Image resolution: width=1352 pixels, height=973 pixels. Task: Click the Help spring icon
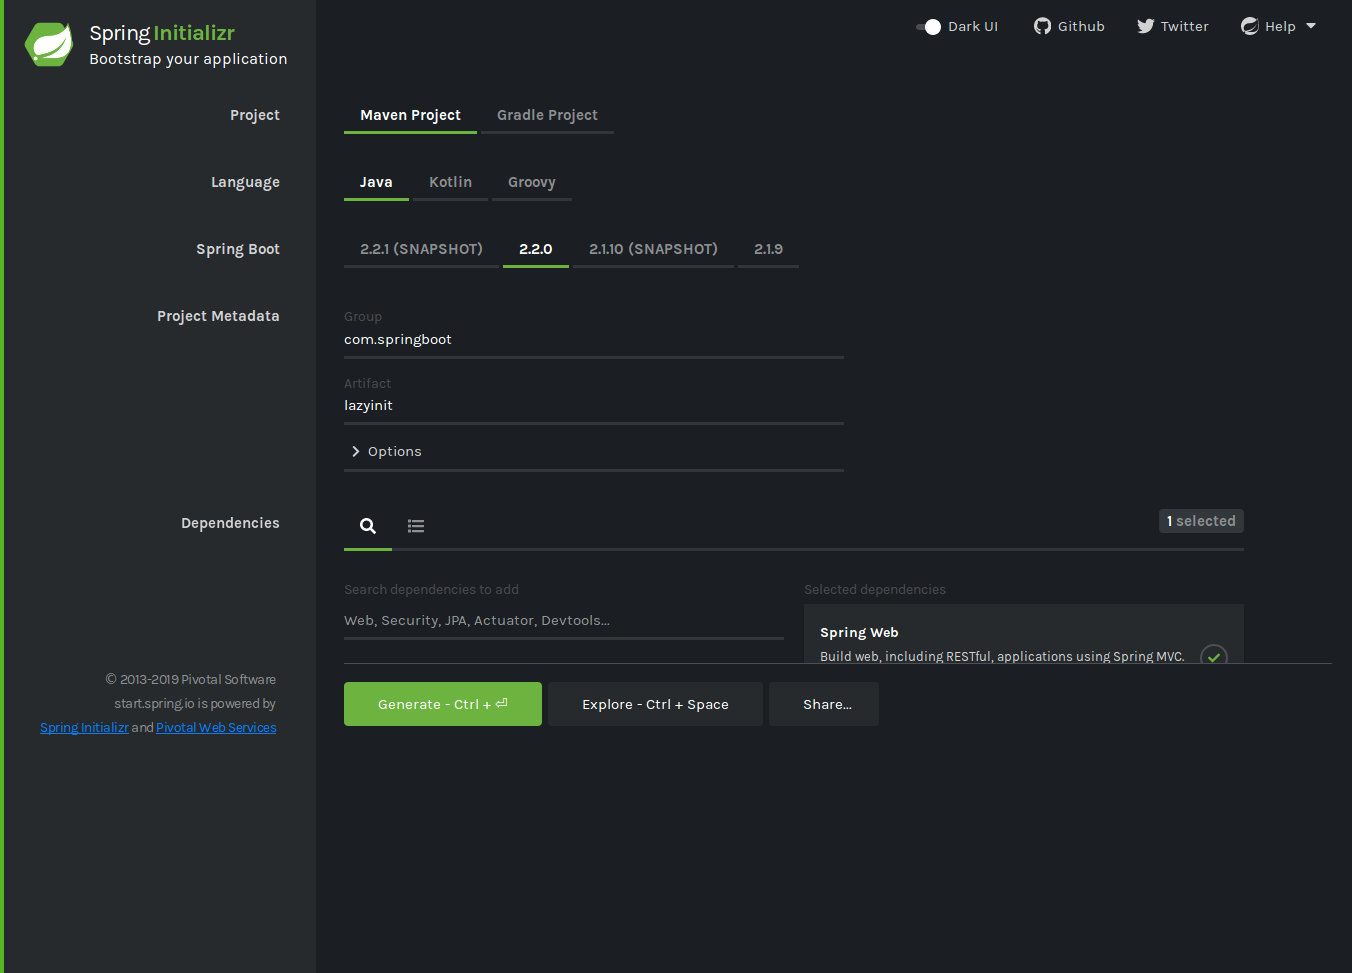(x=1250, y=26)
